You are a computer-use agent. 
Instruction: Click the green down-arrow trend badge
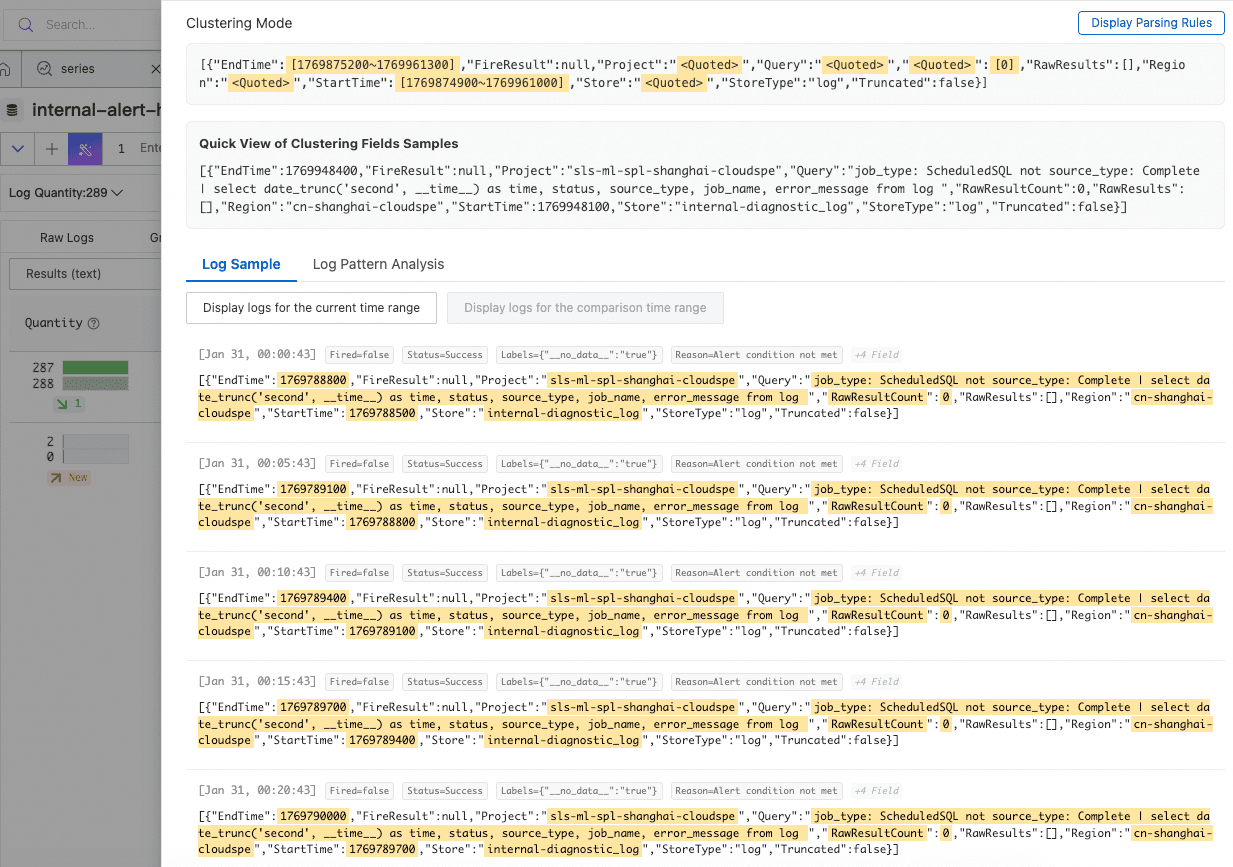pyautogui.click(x=68, y=403)
